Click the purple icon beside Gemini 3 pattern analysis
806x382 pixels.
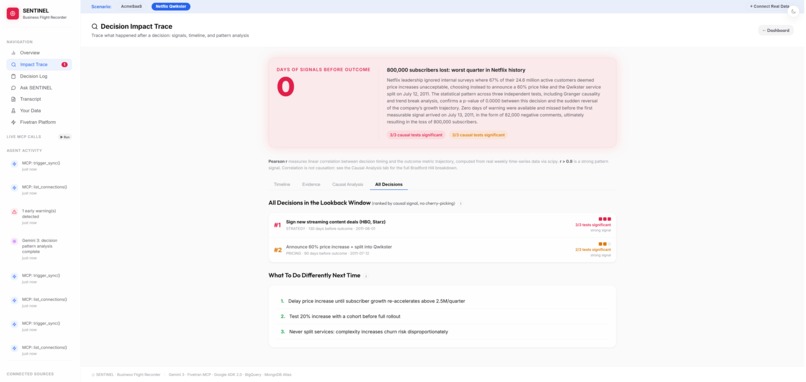[14, 241]
